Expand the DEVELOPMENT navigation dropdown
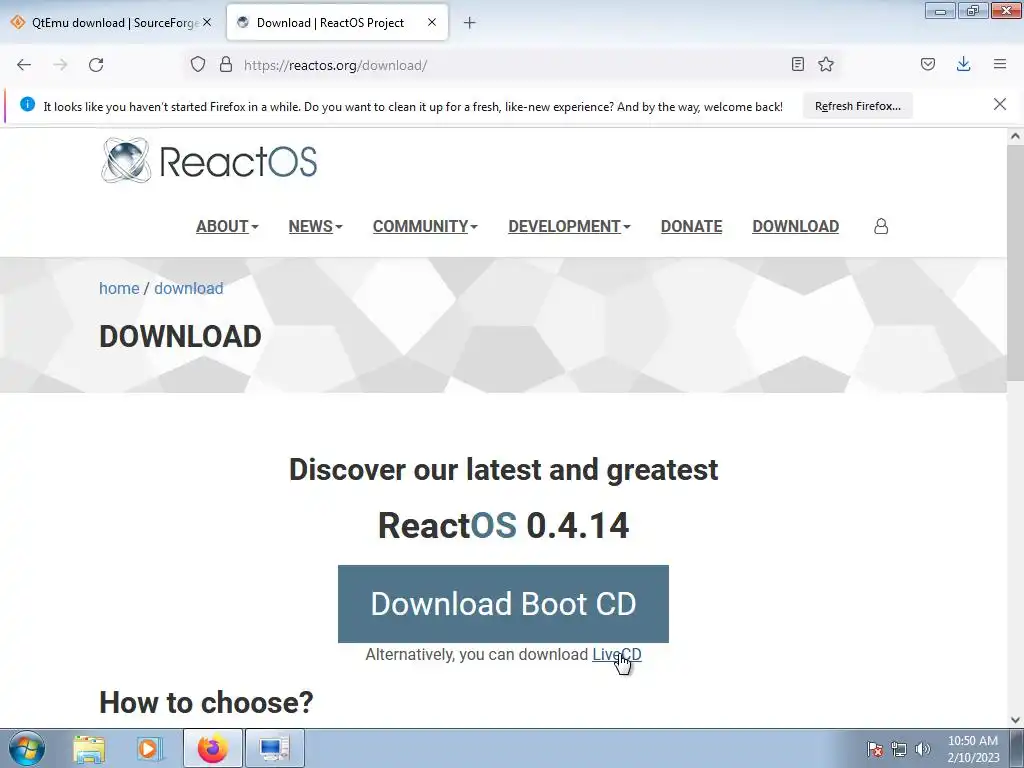 pos(569,226)
